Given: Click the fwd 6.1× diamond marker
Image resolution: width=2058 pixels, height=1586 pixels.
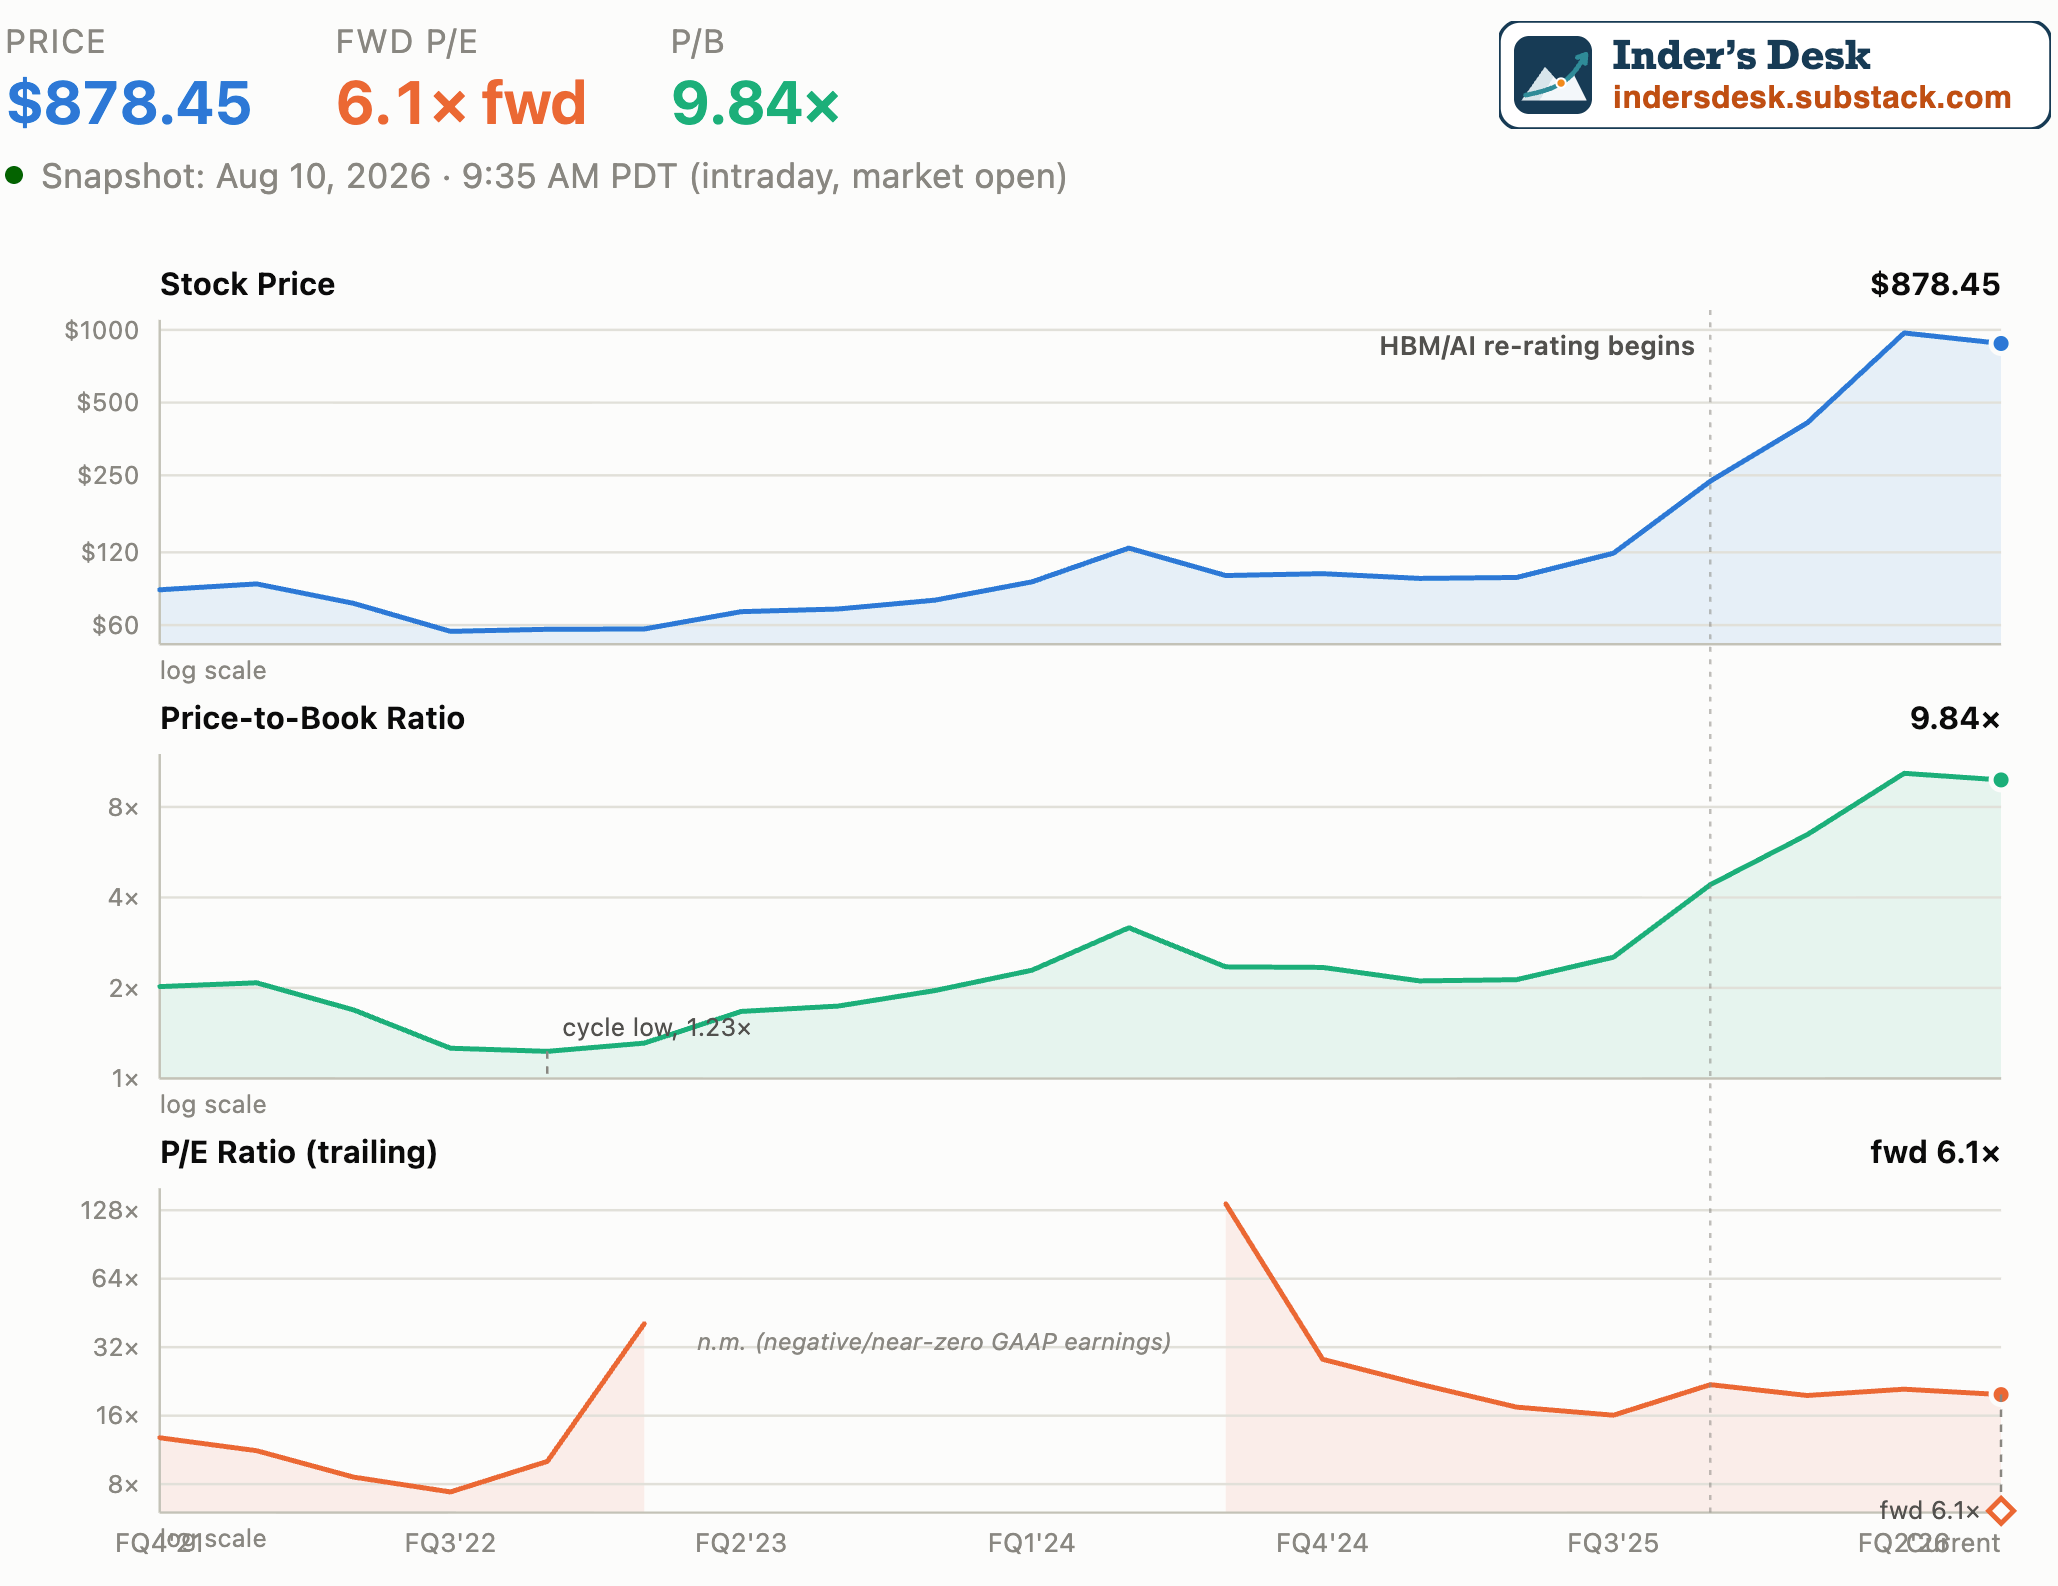Looking at the screenshot, I should click(2001, 1510).
